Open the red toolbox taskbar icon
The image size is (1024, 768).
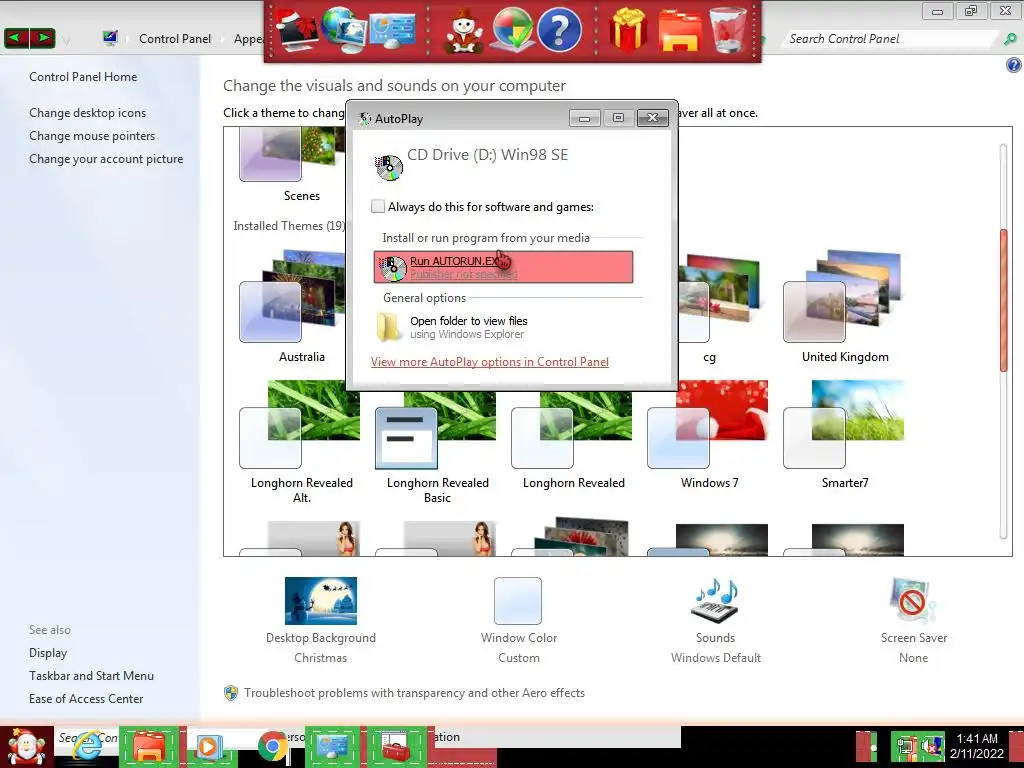pos(396,747)
